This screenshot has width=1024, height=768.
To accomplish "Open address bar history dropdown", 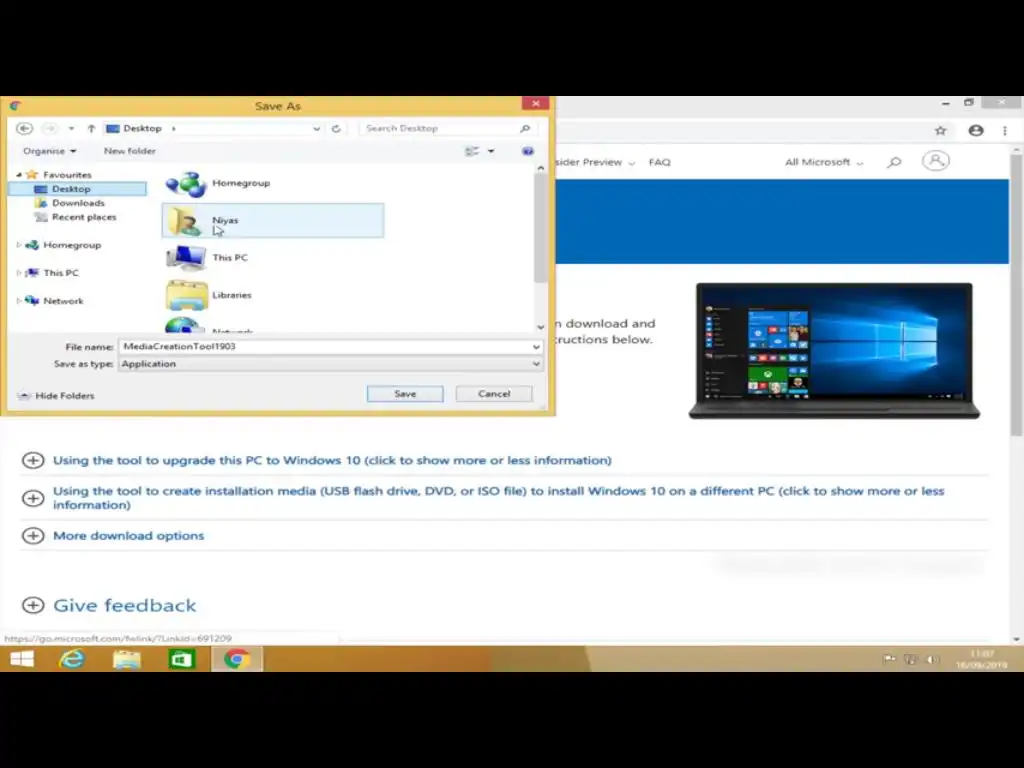I will pyautogui.click(x=317, y=129).
